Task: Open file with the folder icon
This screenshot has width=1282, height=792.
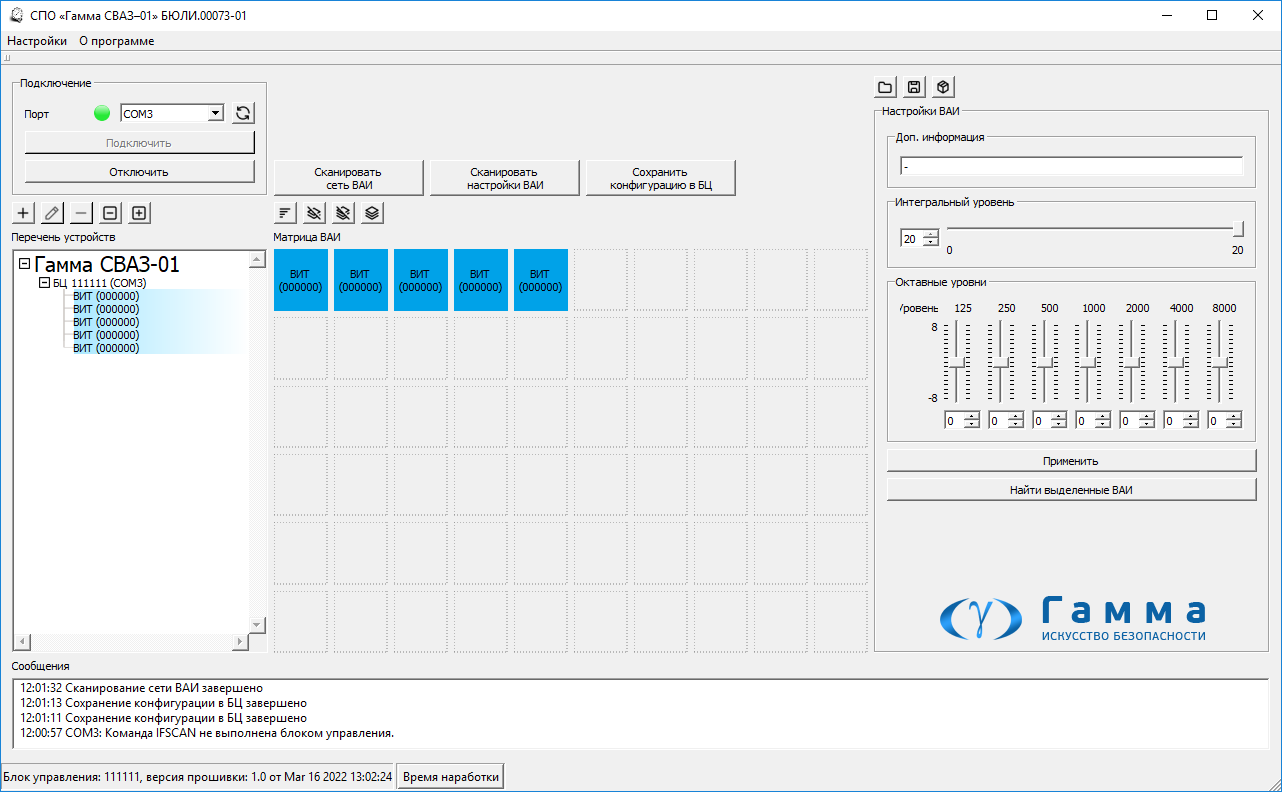Action: point(886,87)
